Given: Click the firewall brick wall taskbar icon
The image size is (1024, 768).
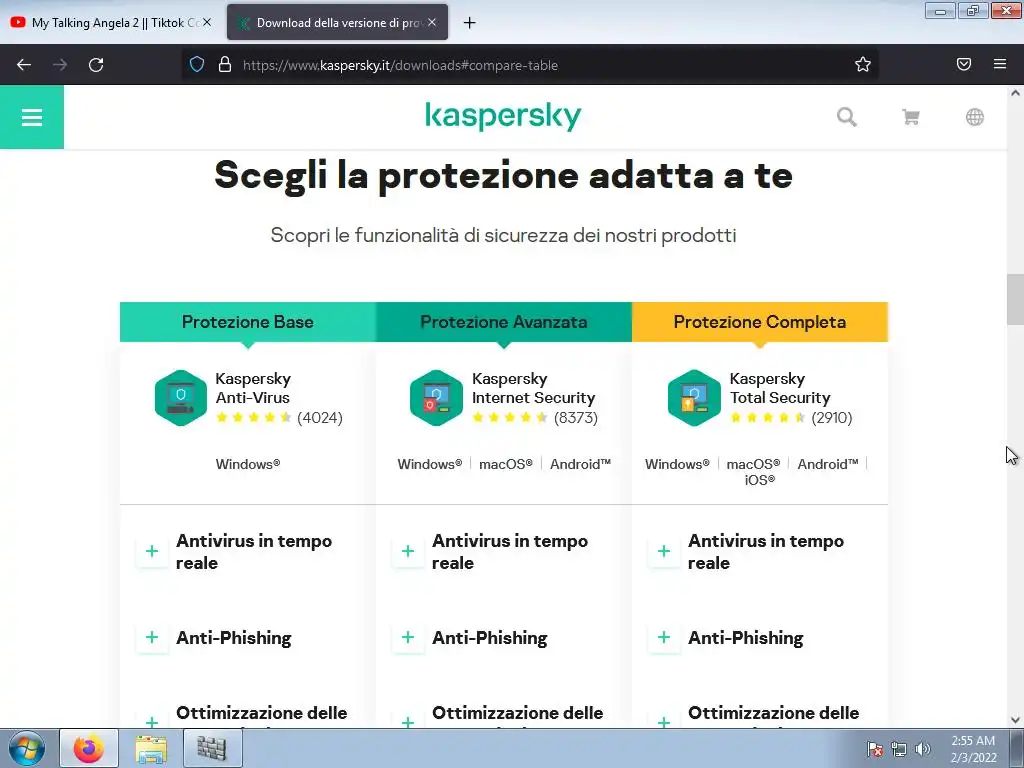Looking at the screenshot, I should coord(212,748).
